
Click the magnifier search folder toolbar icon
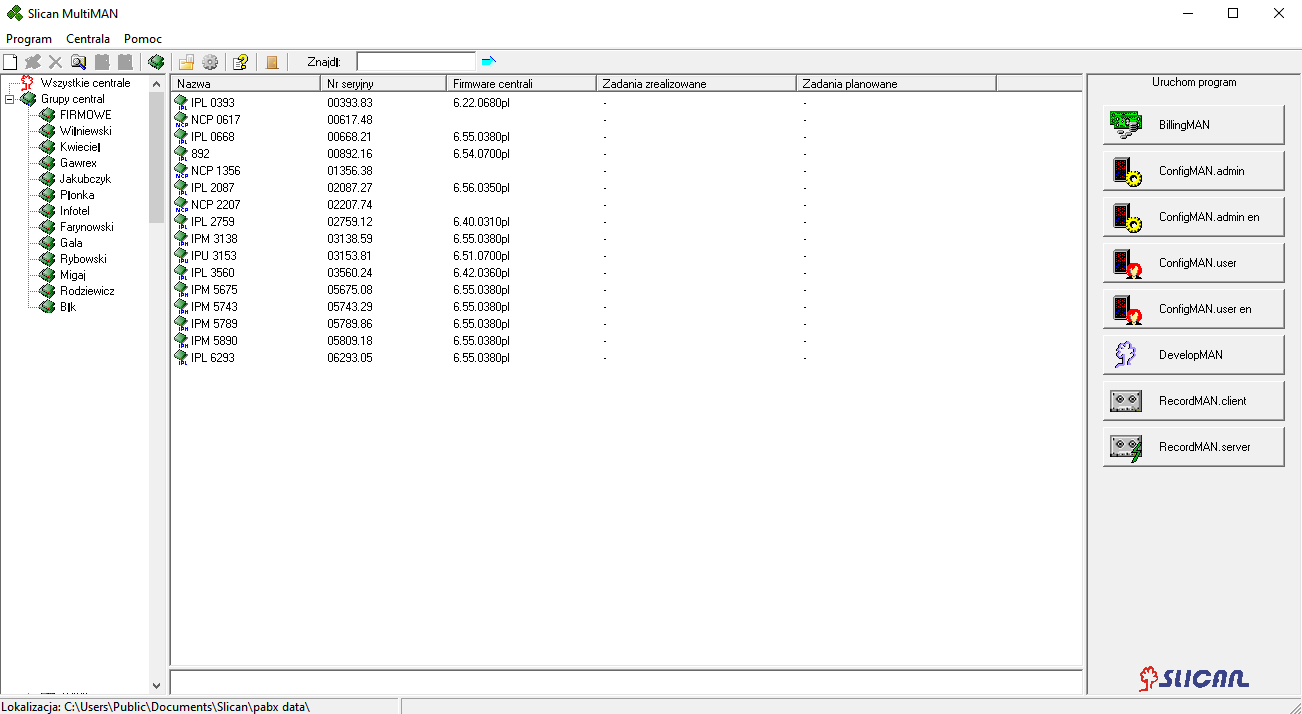point(78,62)
